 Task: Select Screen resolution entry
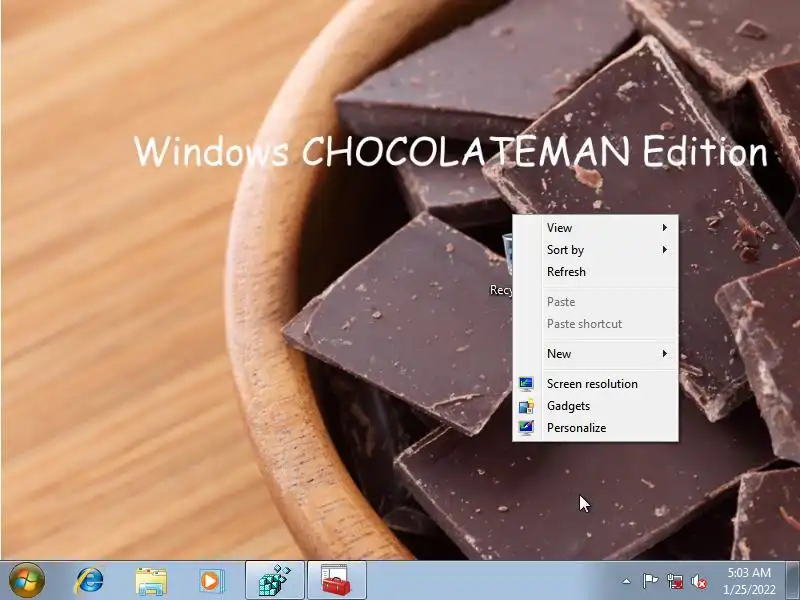click(595, 384)
